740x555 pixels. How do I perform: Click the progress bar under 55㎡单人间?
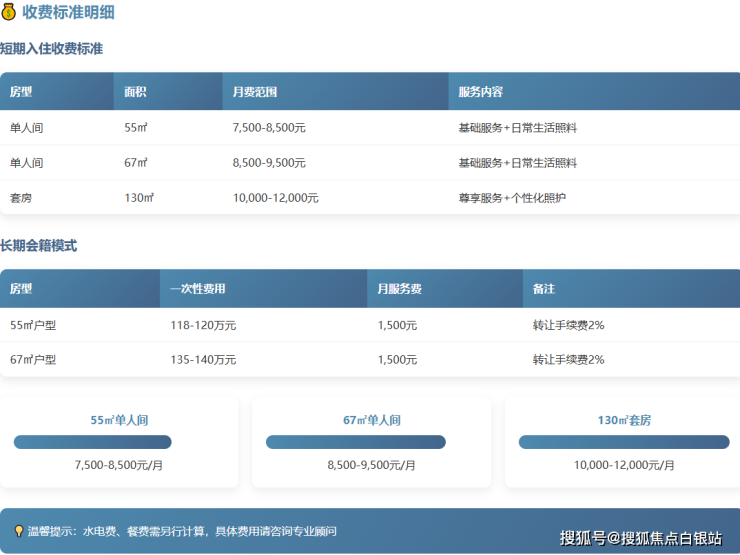coord(92,442)
